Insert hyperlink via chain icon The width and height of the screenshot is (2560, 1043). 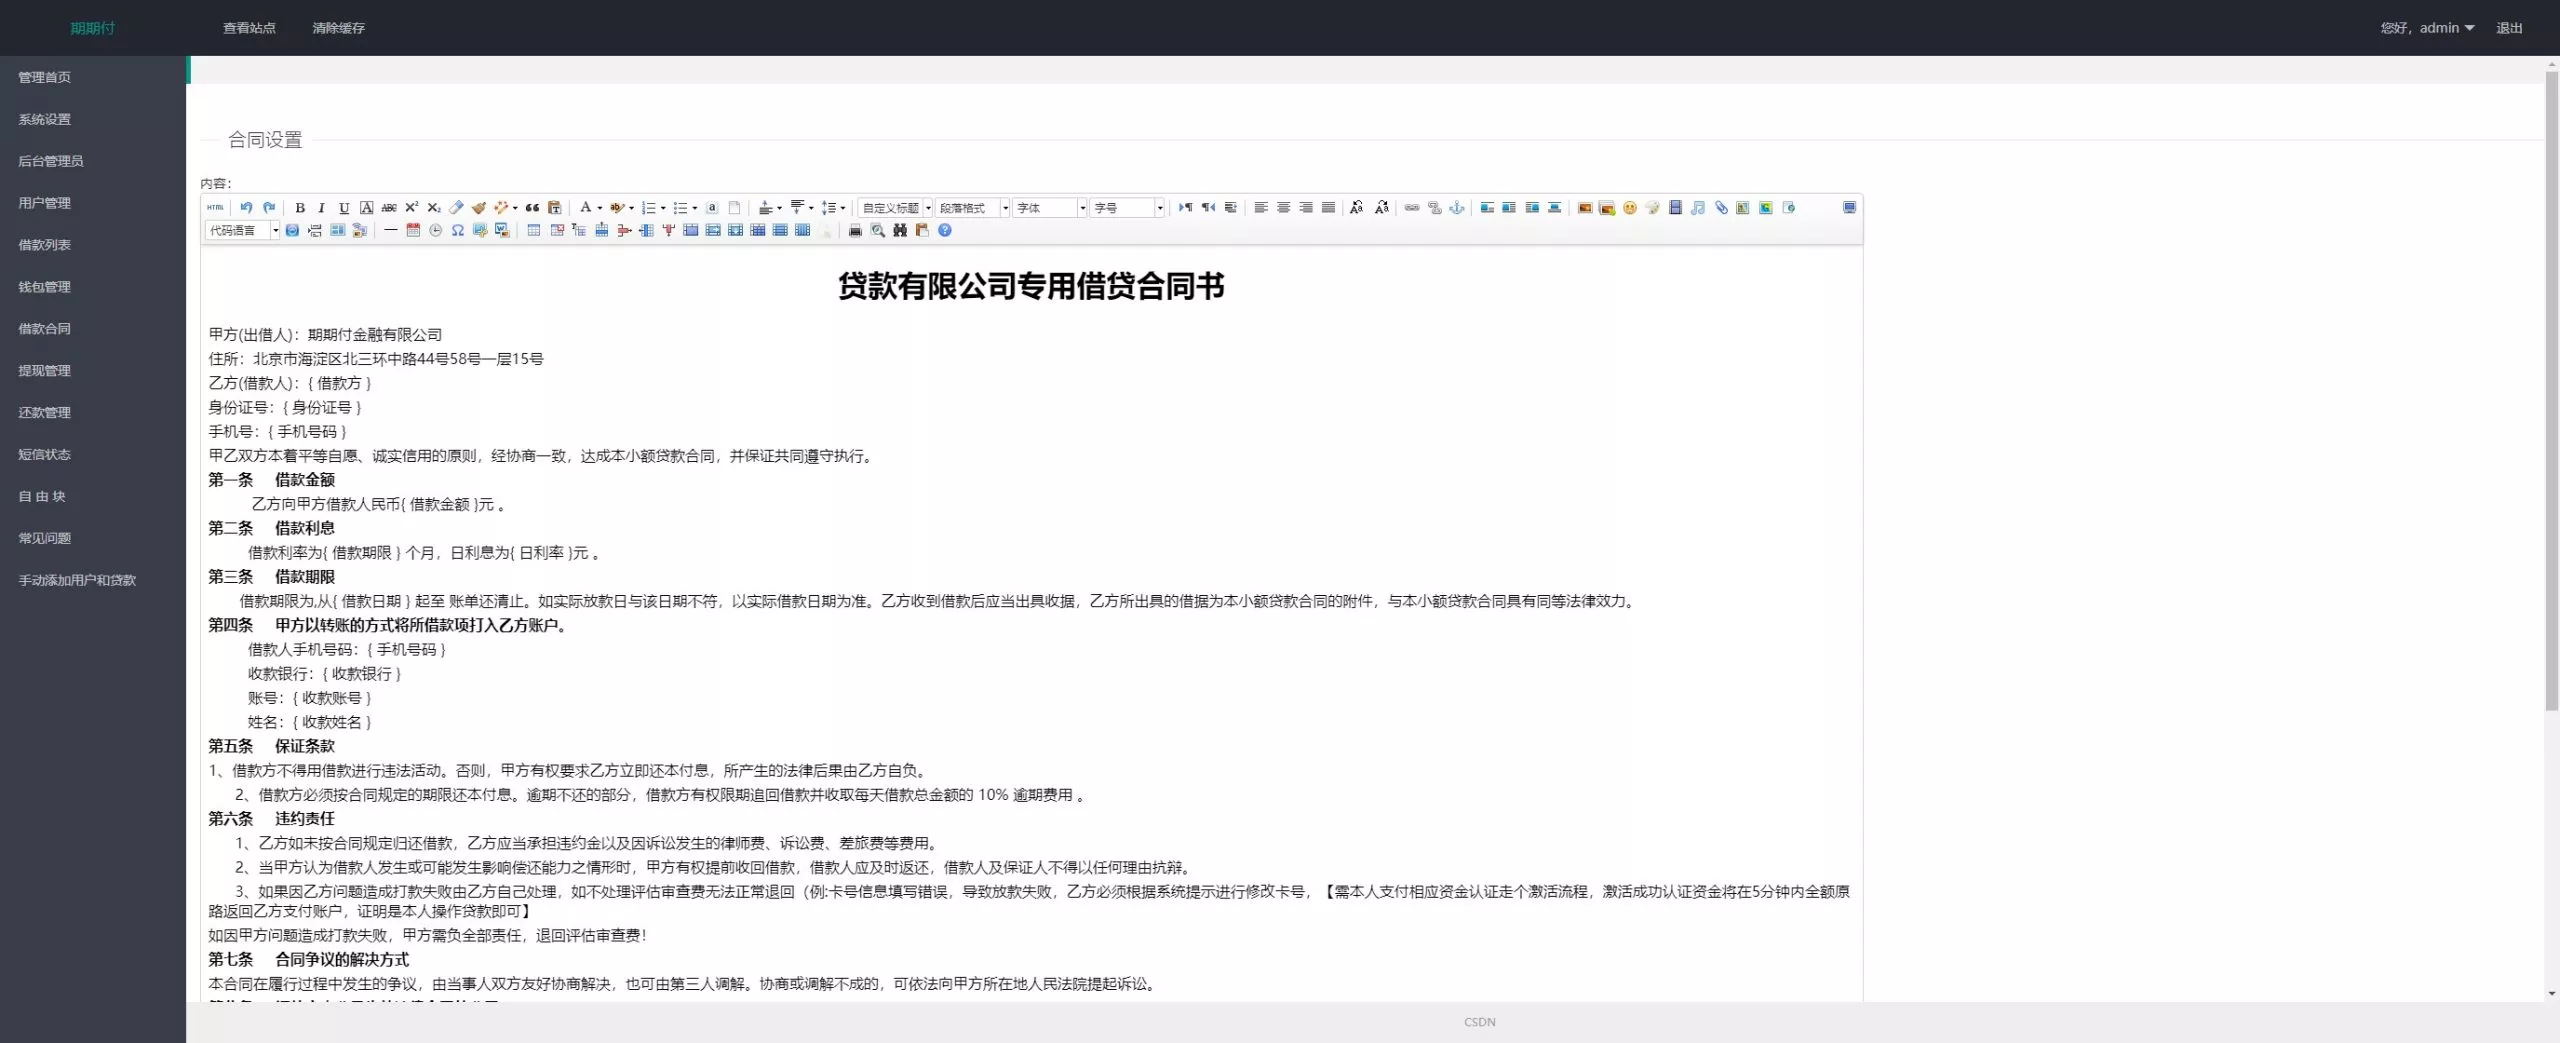click(x=1412, y=208)
